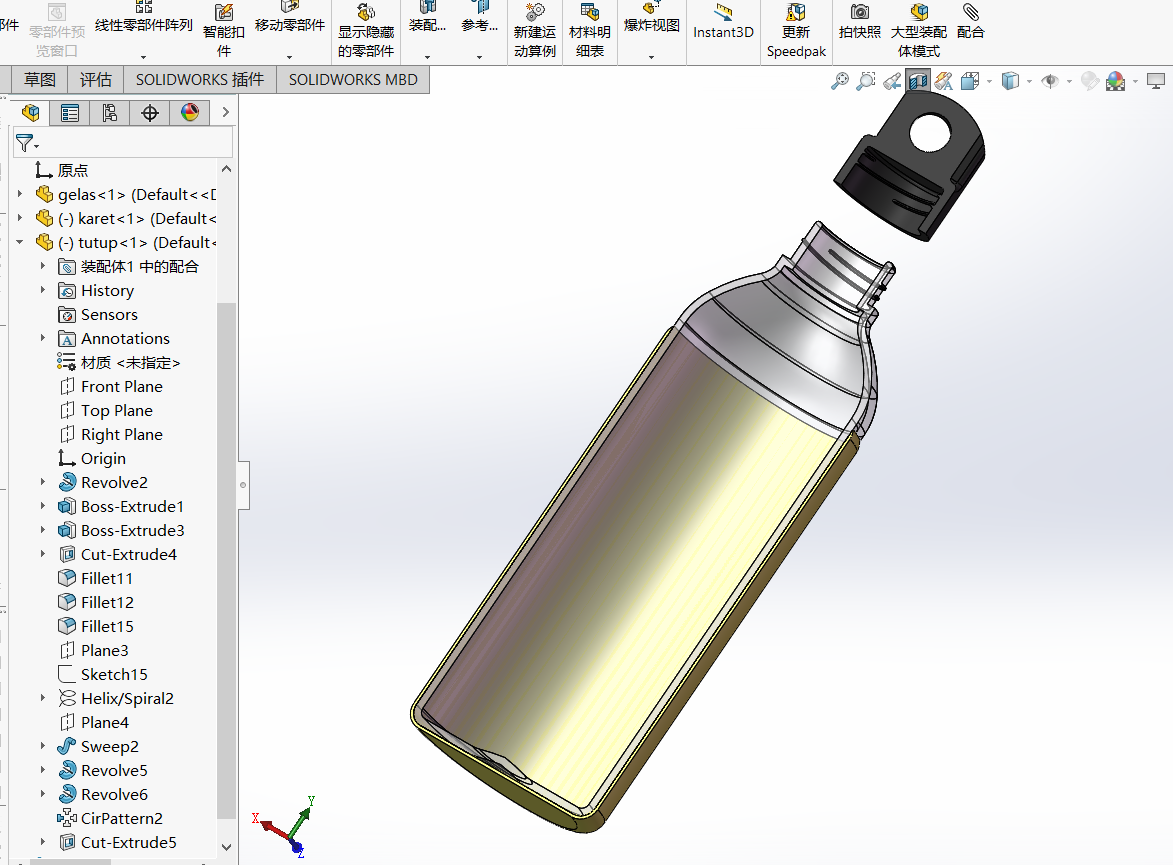Select the CirPattern2 feature

(111, 818)
